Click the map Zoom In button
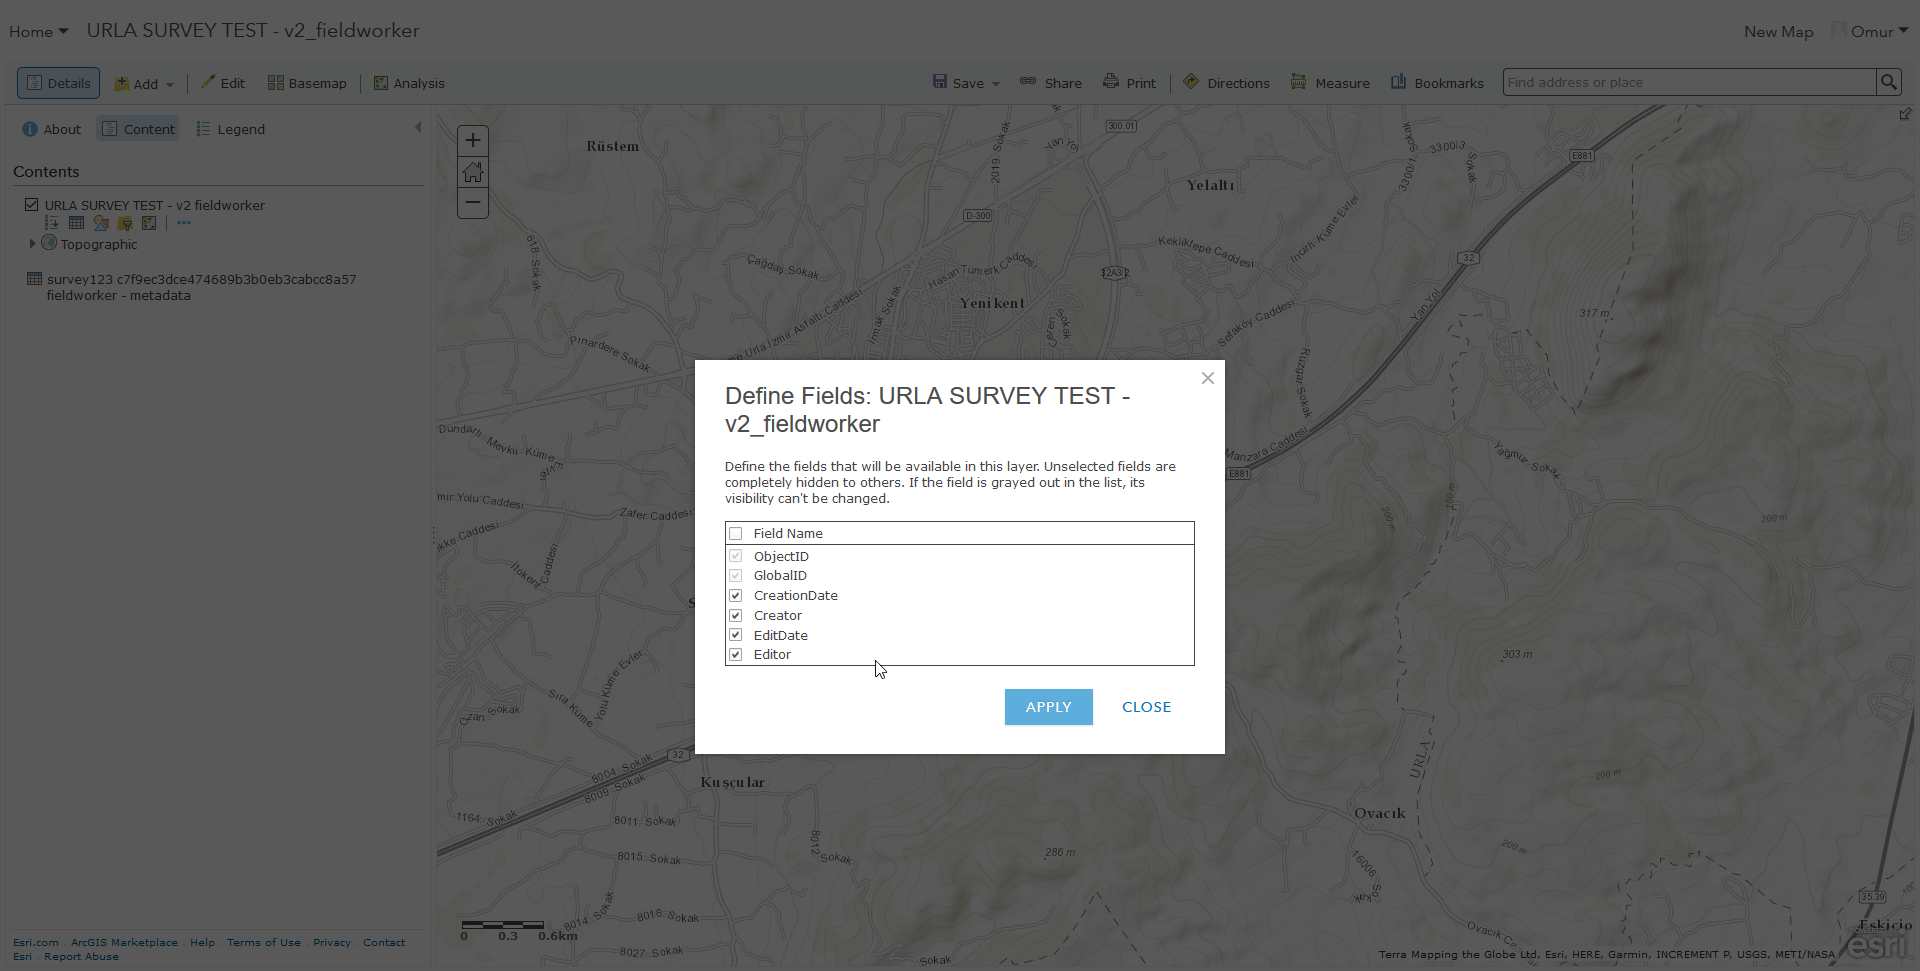1920x971 pixels. 473,141
